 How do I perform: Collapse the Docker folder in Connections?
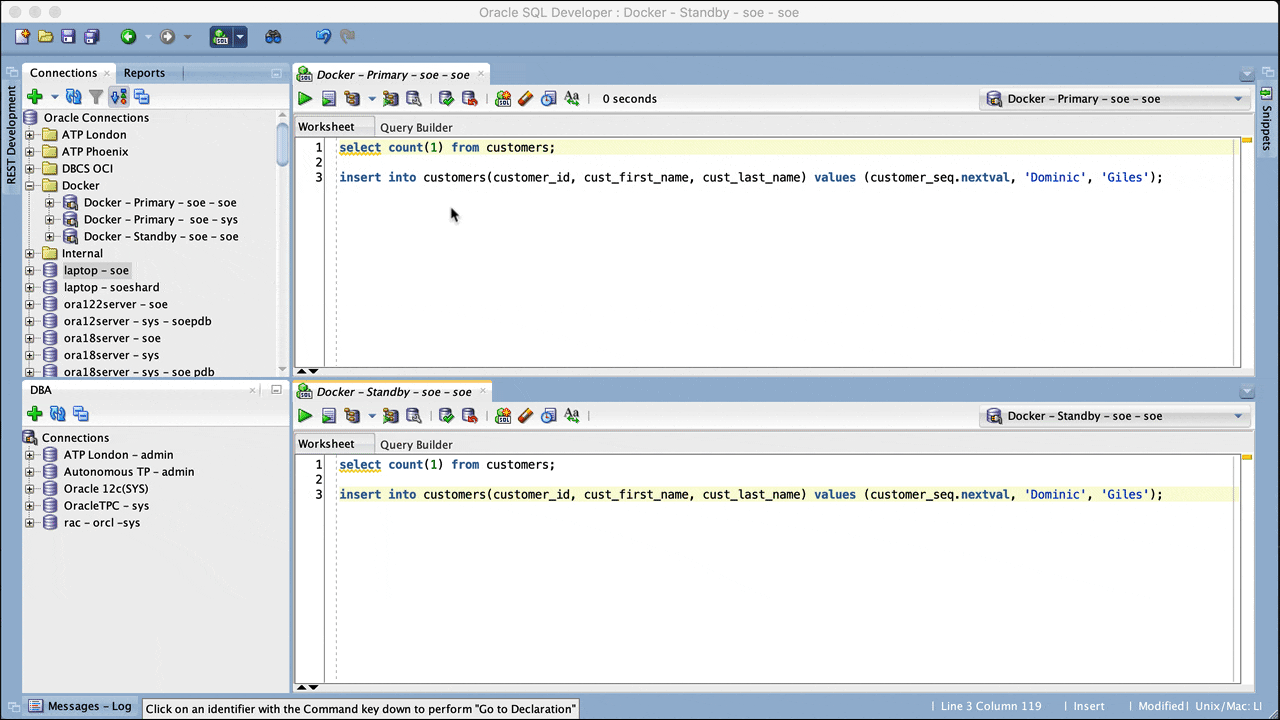coord(30,186)
